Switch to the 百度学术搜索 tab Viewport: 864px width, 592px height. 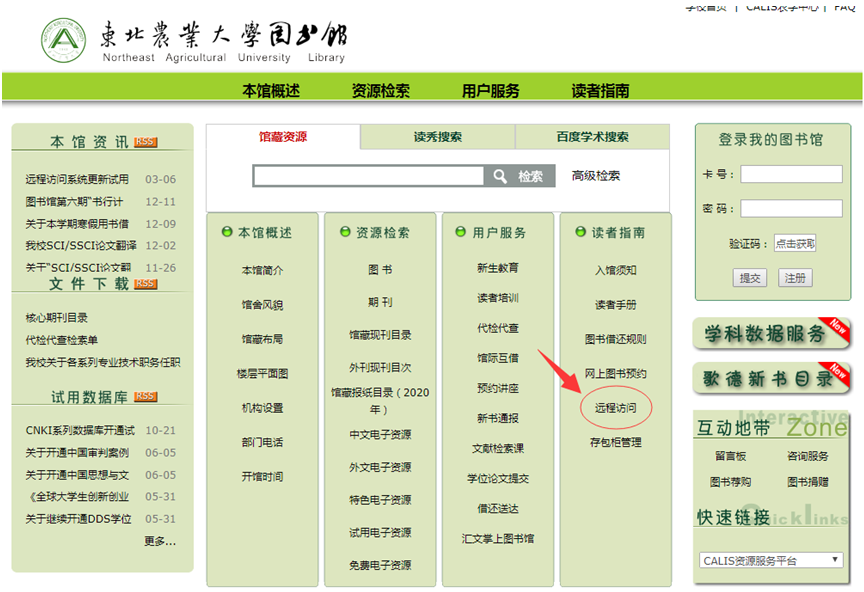[x=592, y=137]
